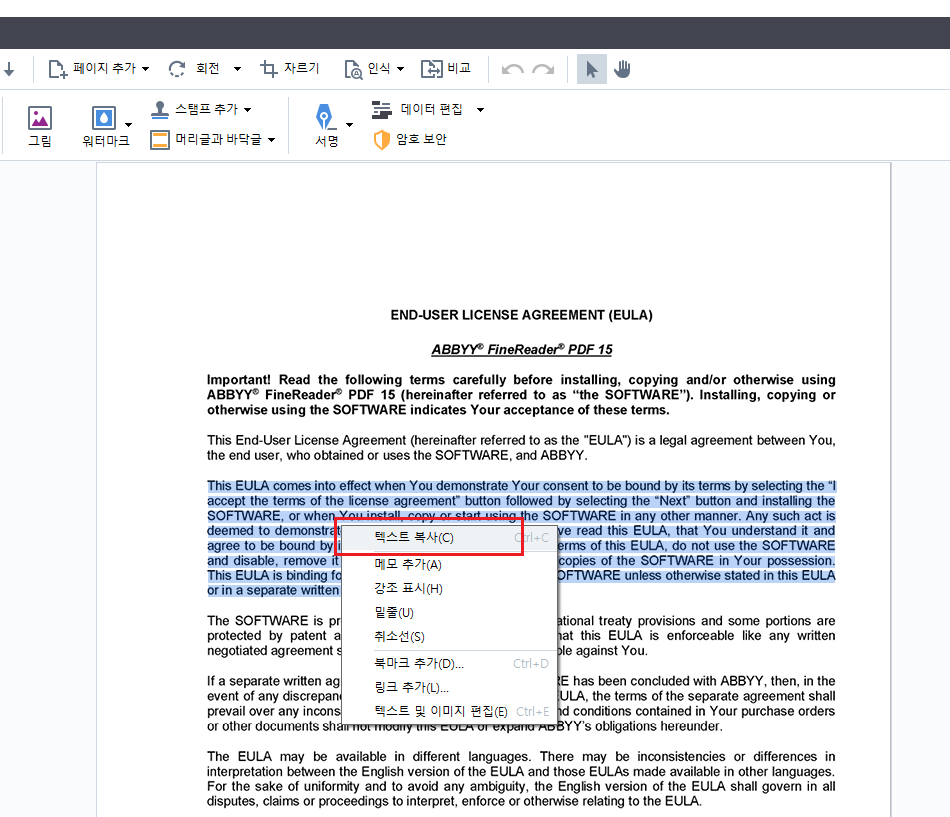Image resolution: width=950 pixels, height=817 pixels.
Task: Click the bold paragraph starting "Important! Read"
Action: (521, 395)
